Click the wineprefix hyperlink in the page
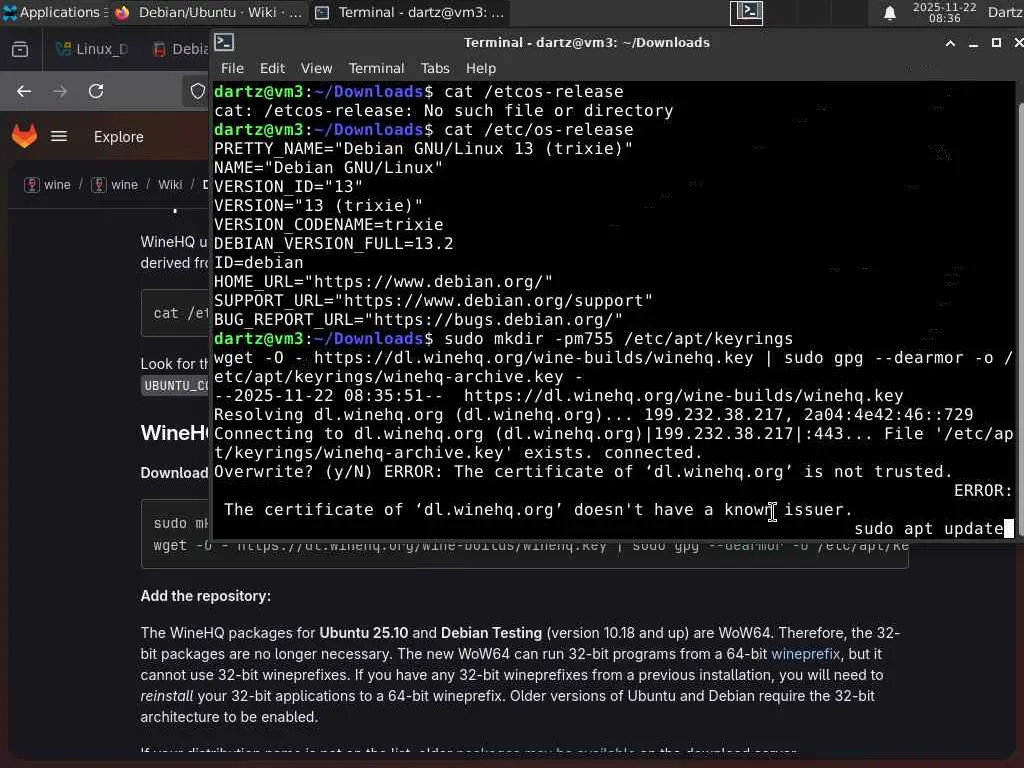The height and width of the screenshot is (768, 1024). pos(805,654)
